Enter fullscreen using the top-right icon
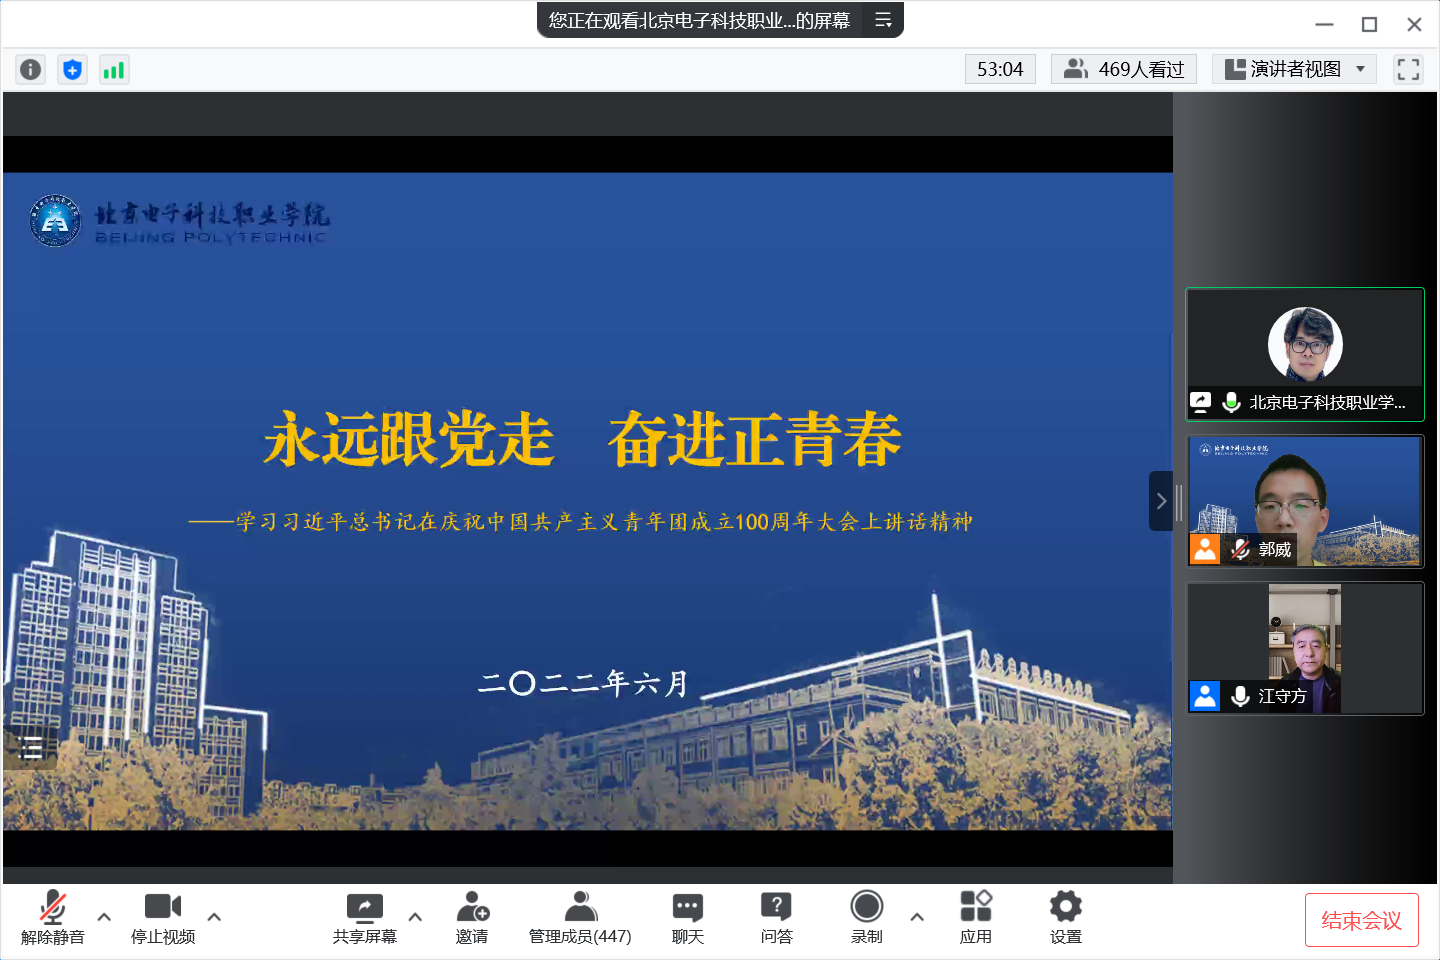Image resolution: width=1440 pixels, height=960 pixels. click(x=1408, y=69)
